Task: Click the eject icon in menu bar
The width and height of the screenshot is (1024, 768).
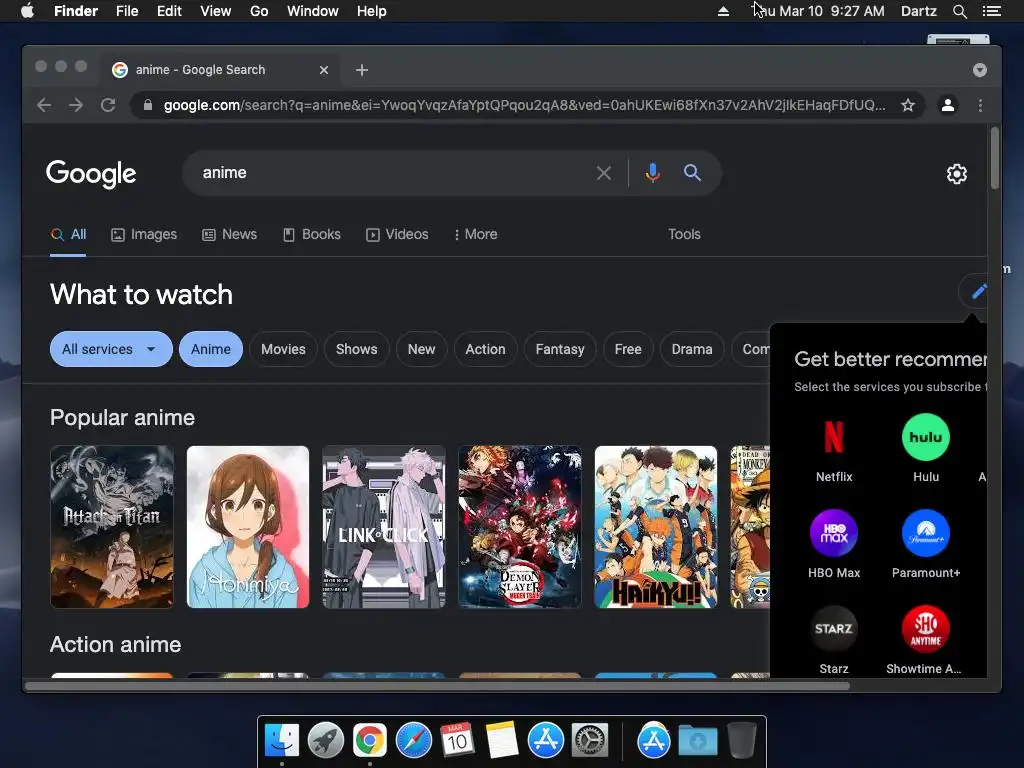Action: 723,11
